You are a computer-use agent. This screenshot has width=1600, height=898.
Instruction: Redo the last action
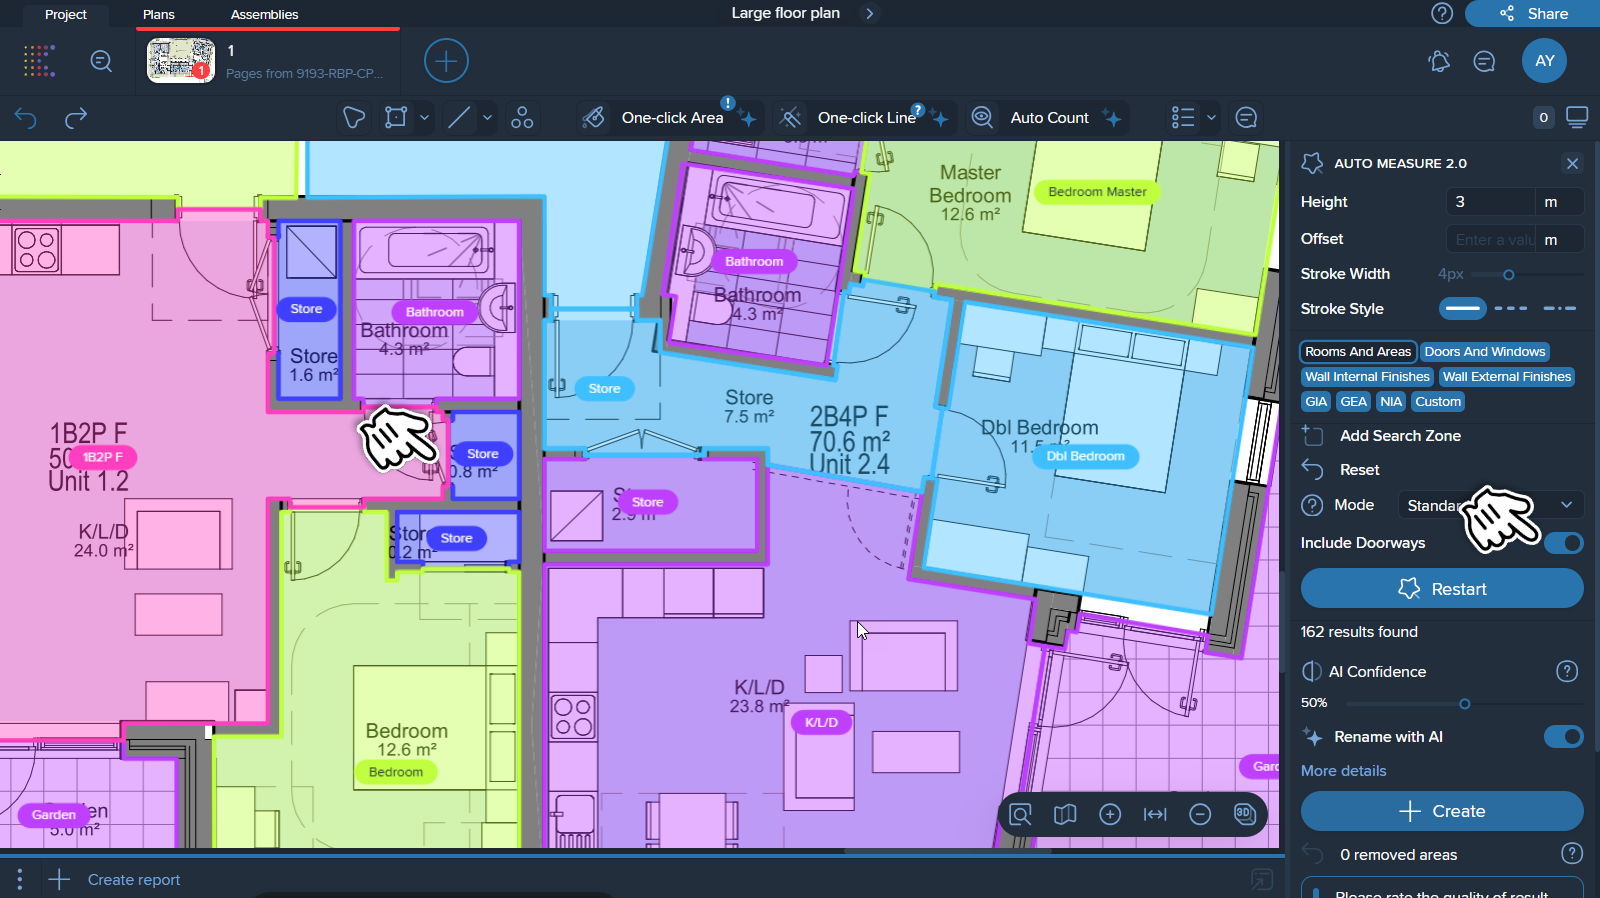(x=76, y=118)
